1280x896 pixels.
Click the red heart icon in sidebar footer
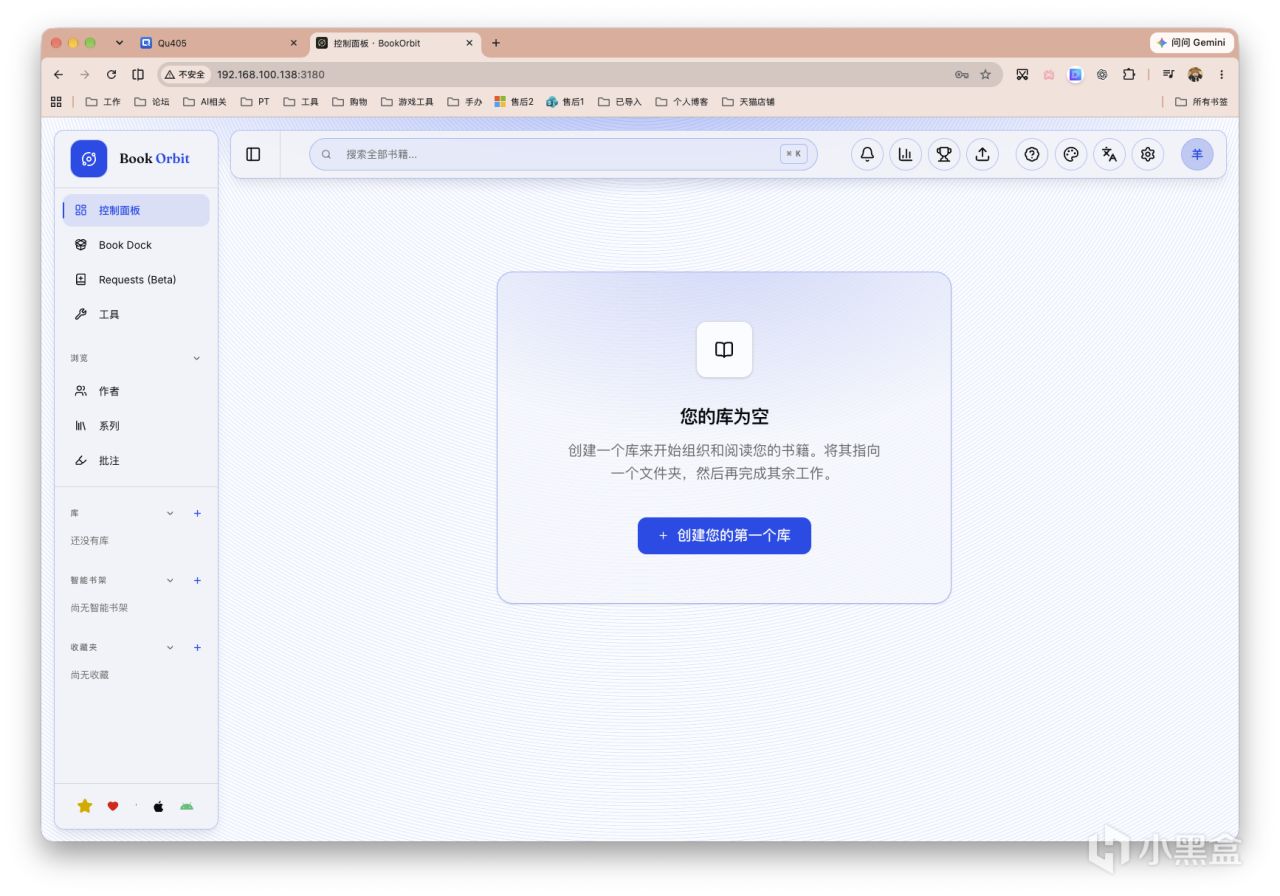112,806
